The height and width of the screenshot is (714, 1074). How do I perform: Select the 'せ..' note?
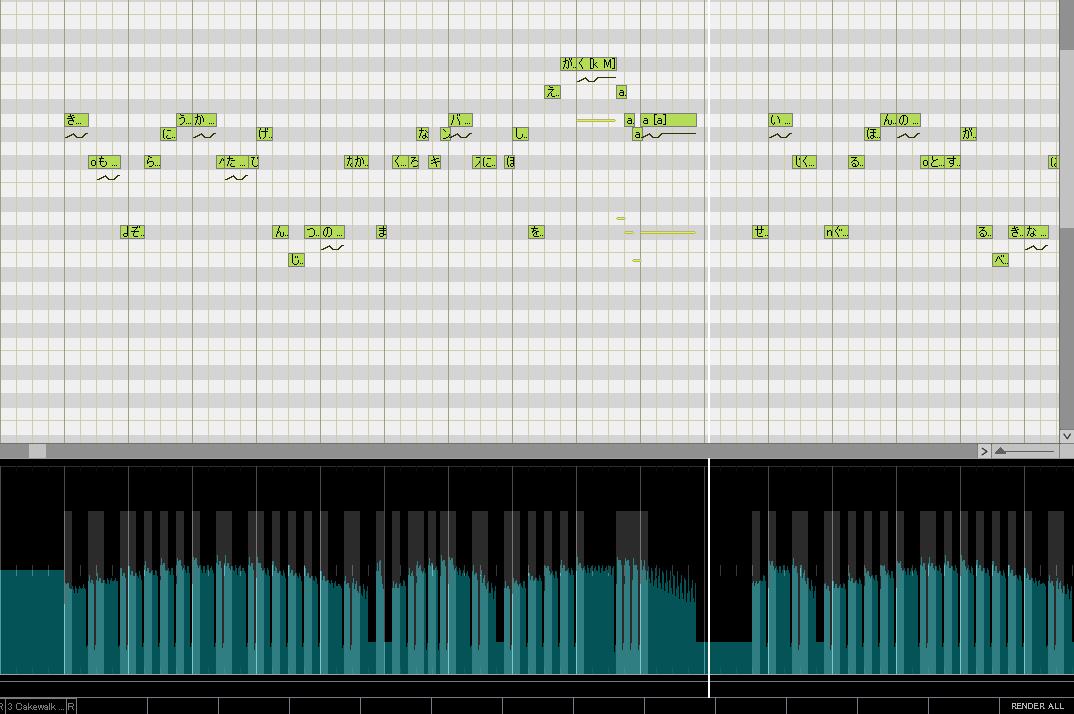click(x=760, y=232)
